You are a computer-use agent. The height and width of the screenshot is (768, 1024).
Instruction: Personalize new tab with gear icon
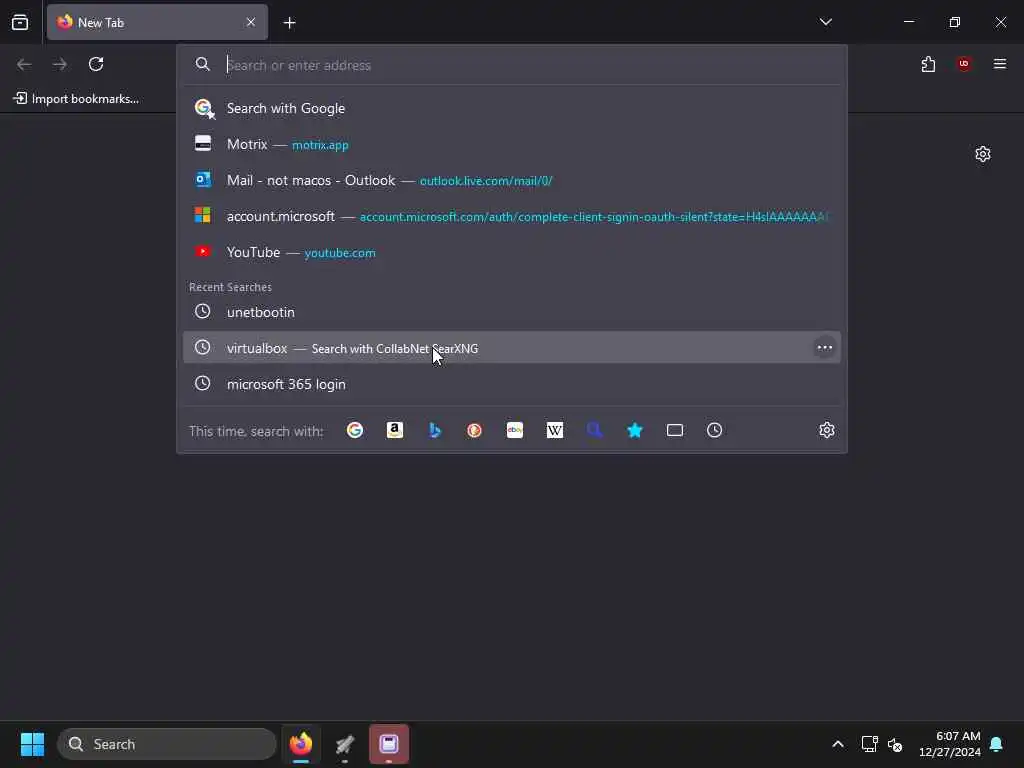click(983, 154)
